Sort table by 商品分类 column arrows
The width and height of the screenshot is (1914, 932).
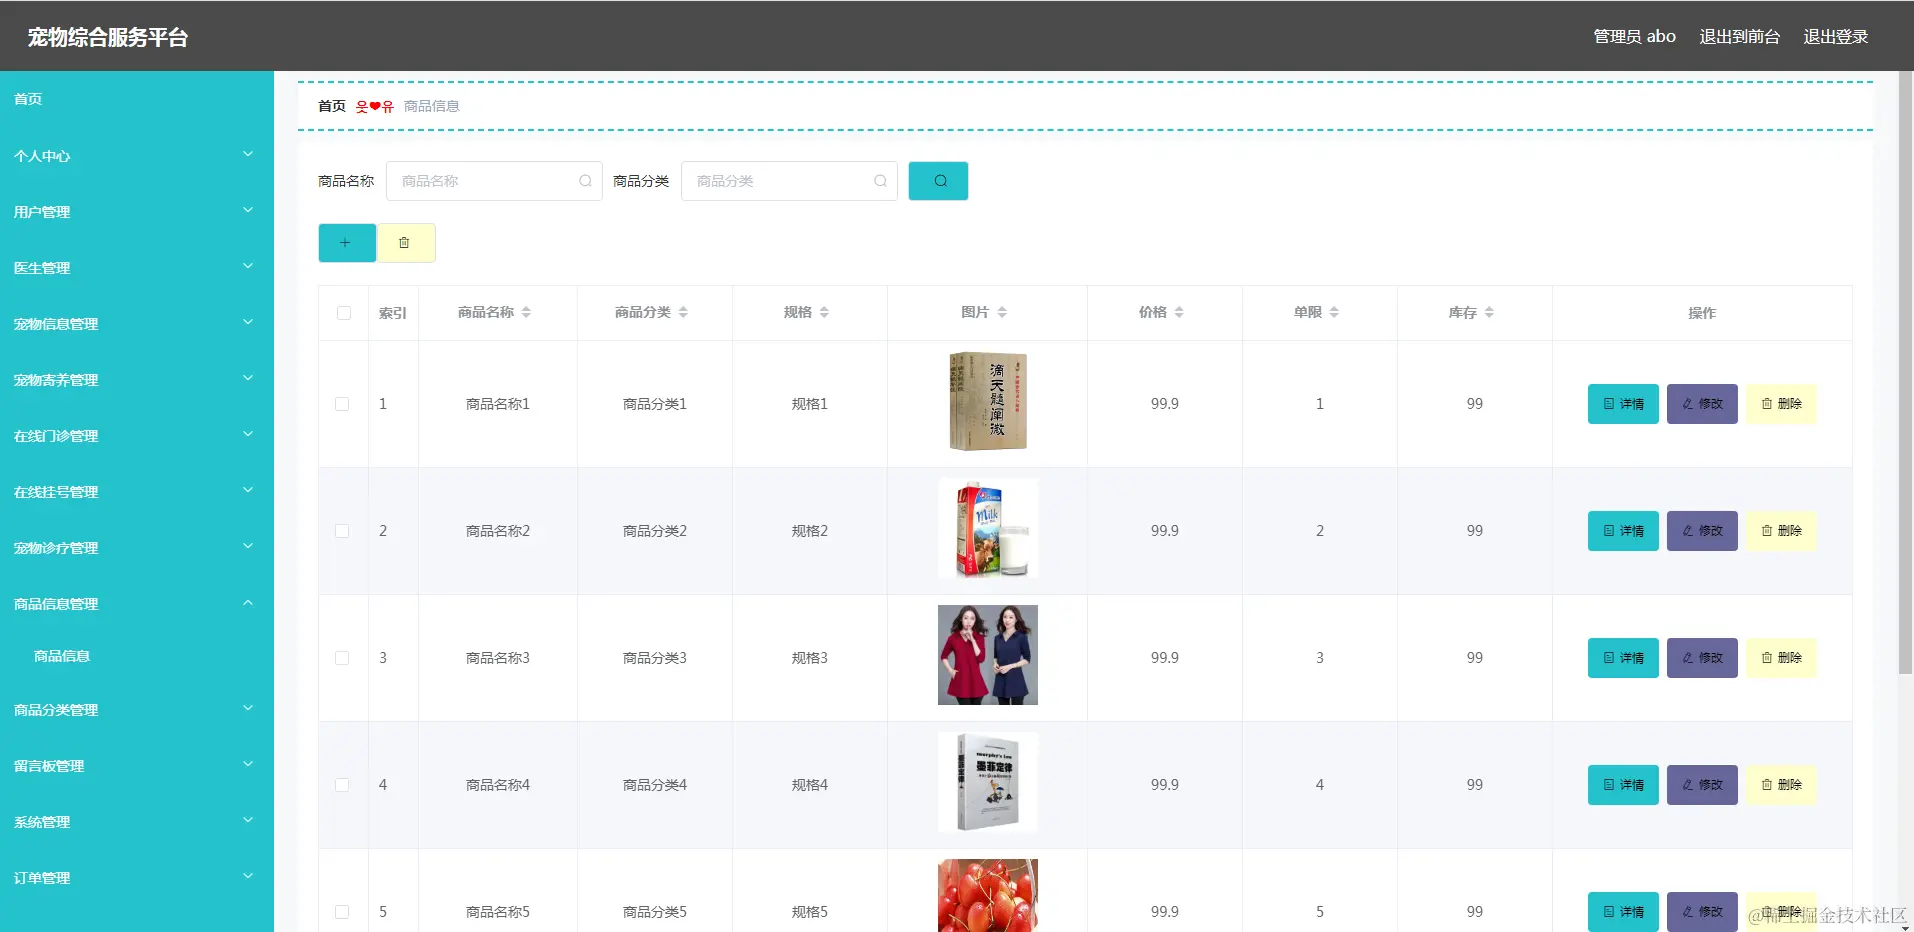(683, 312)
